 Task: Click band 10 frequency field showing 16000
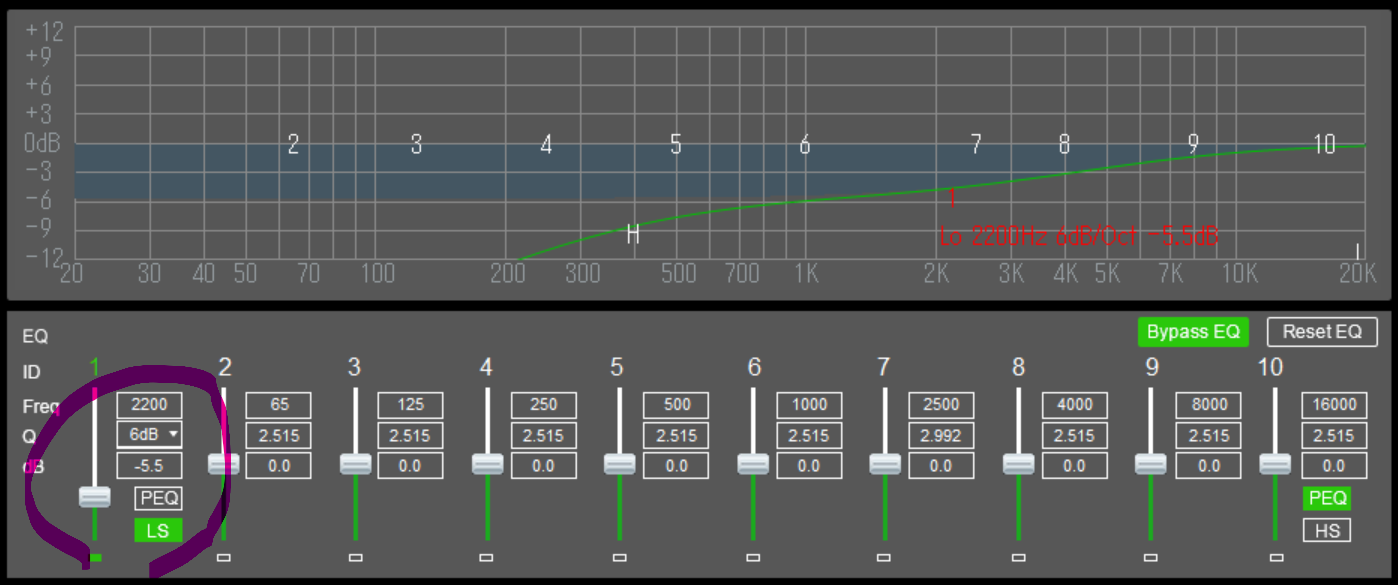pyautogui.click(x=1334, y=405)
